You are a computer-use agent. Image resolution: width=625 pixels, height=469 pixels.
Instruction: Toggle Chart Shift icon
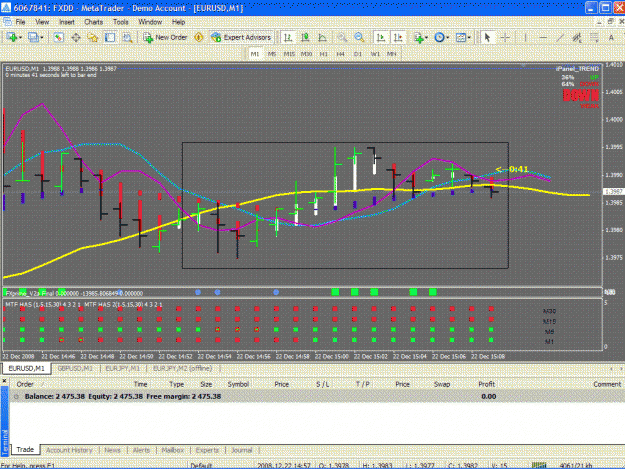[x=398, y=37]
